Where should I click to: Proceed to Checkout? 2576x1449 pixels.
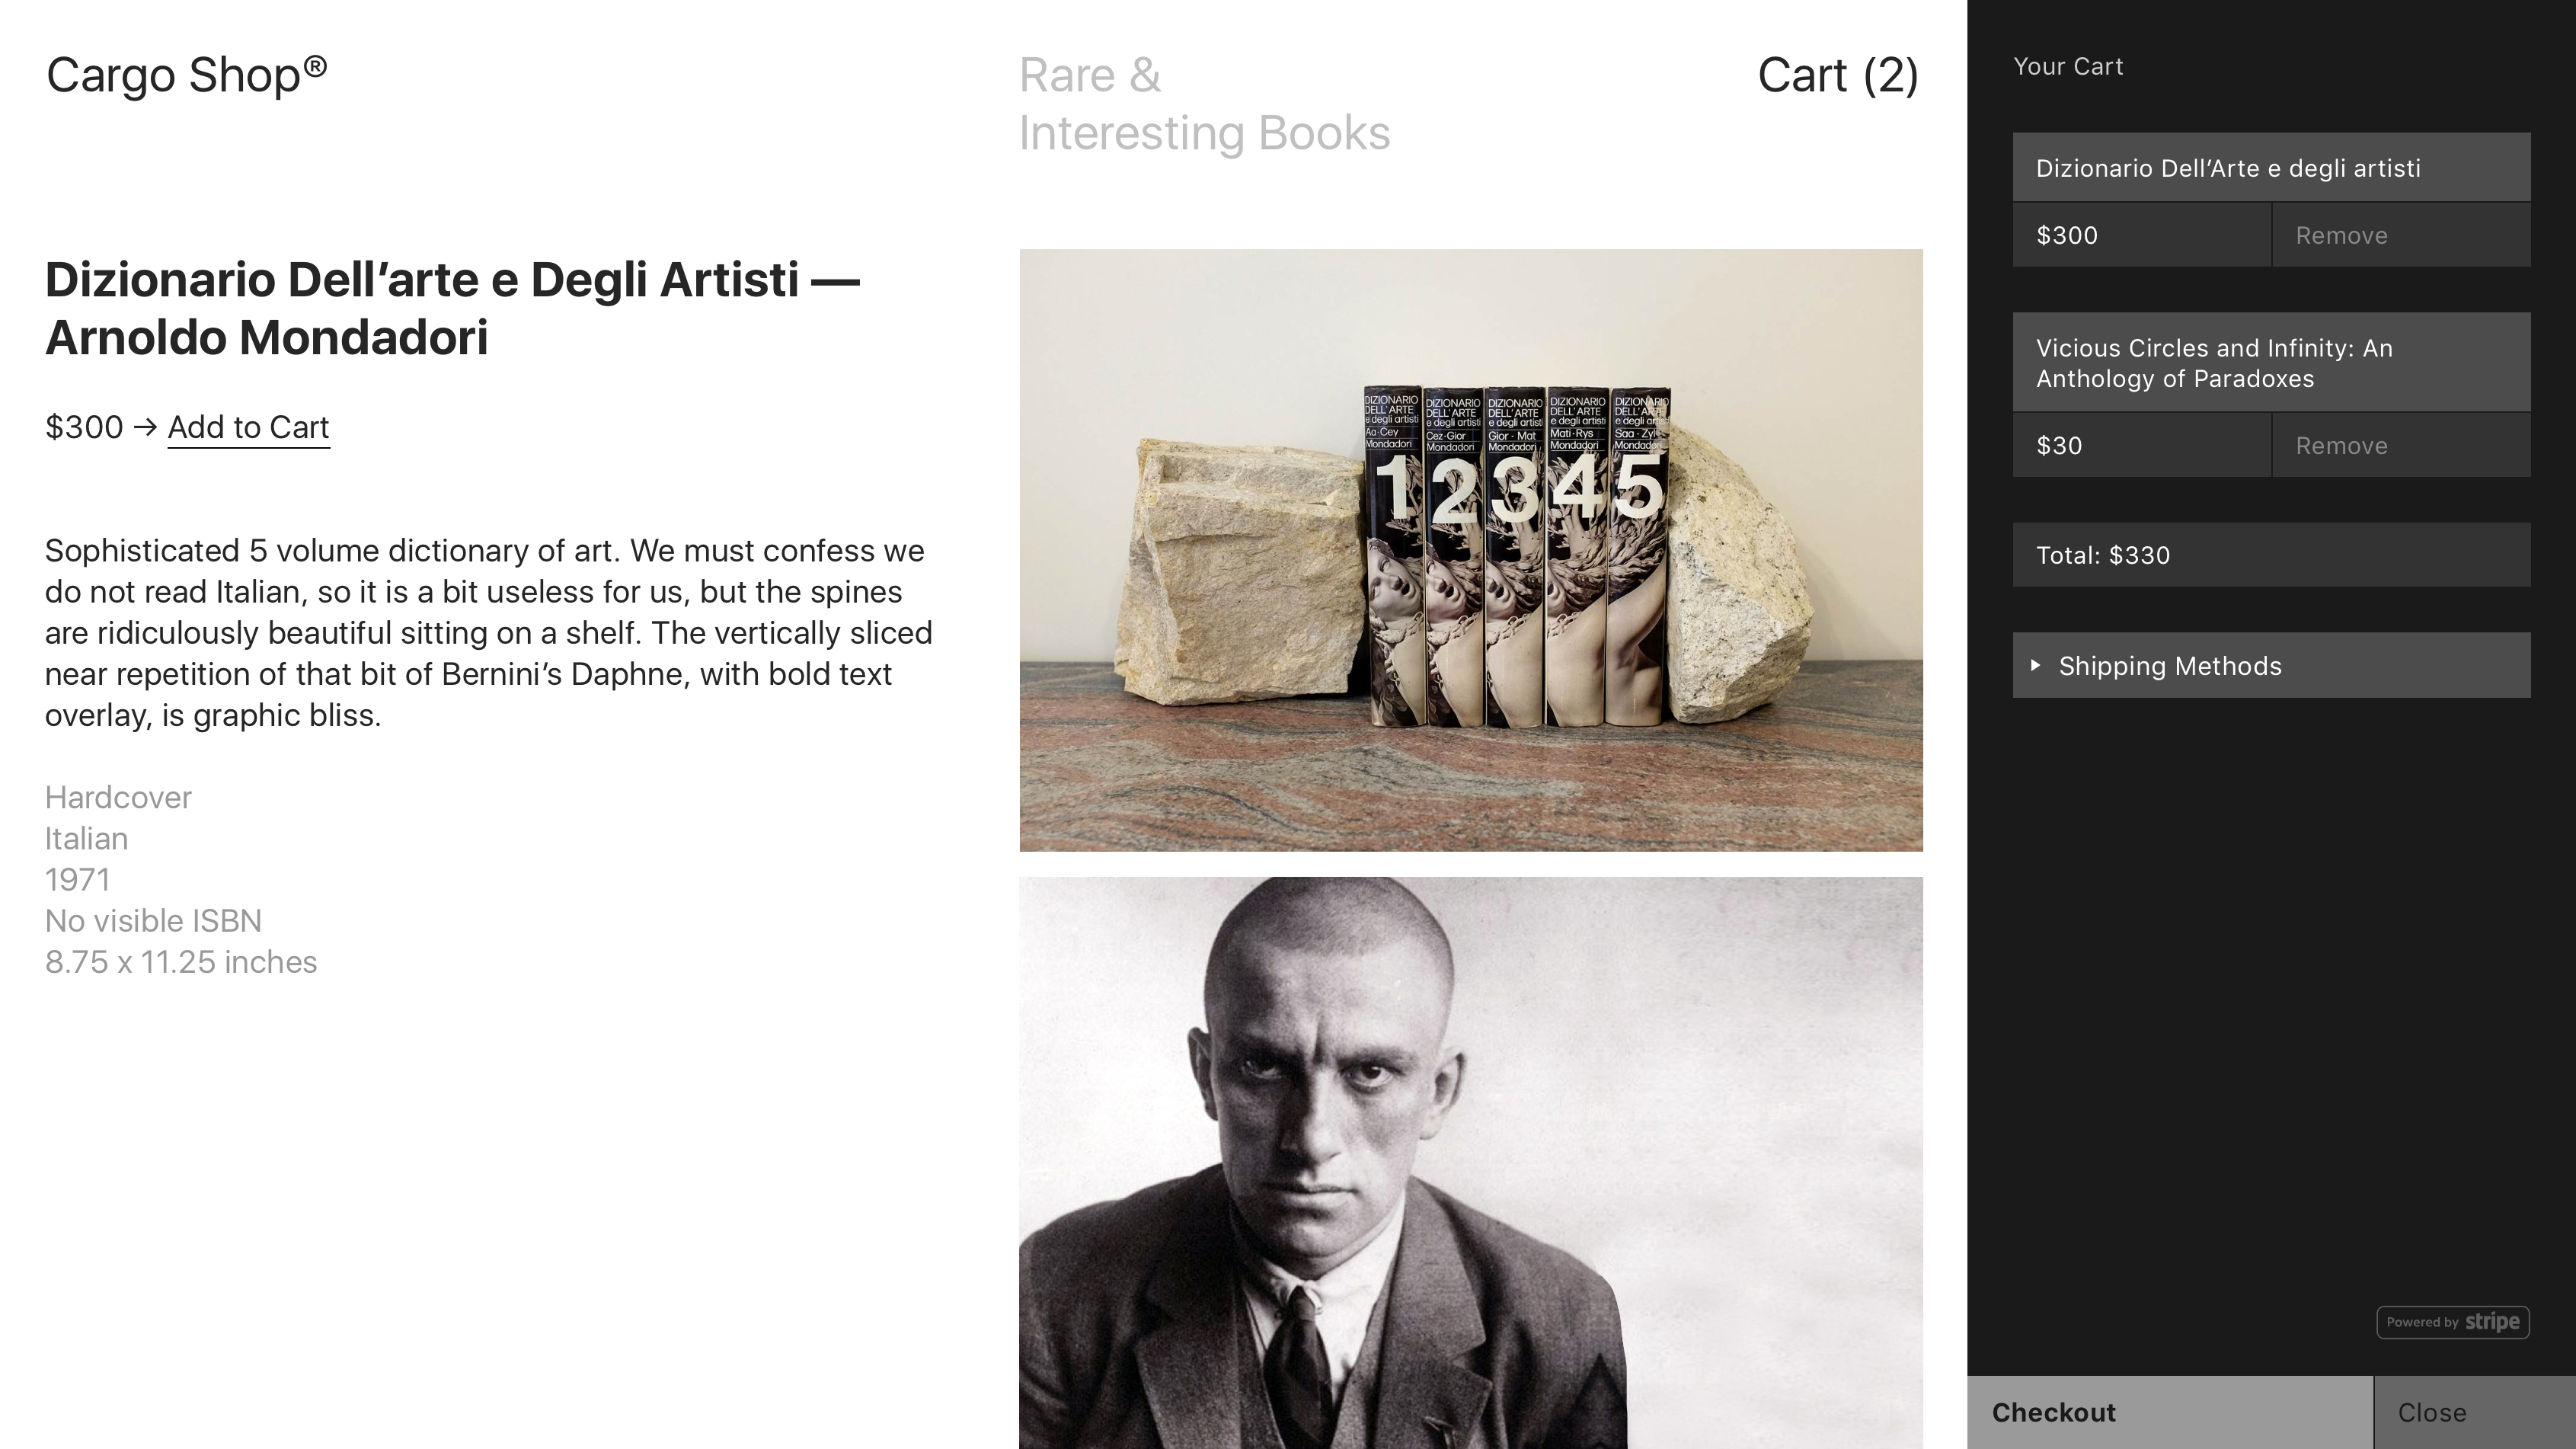pyautogui.click(x=2169, y=1412)
